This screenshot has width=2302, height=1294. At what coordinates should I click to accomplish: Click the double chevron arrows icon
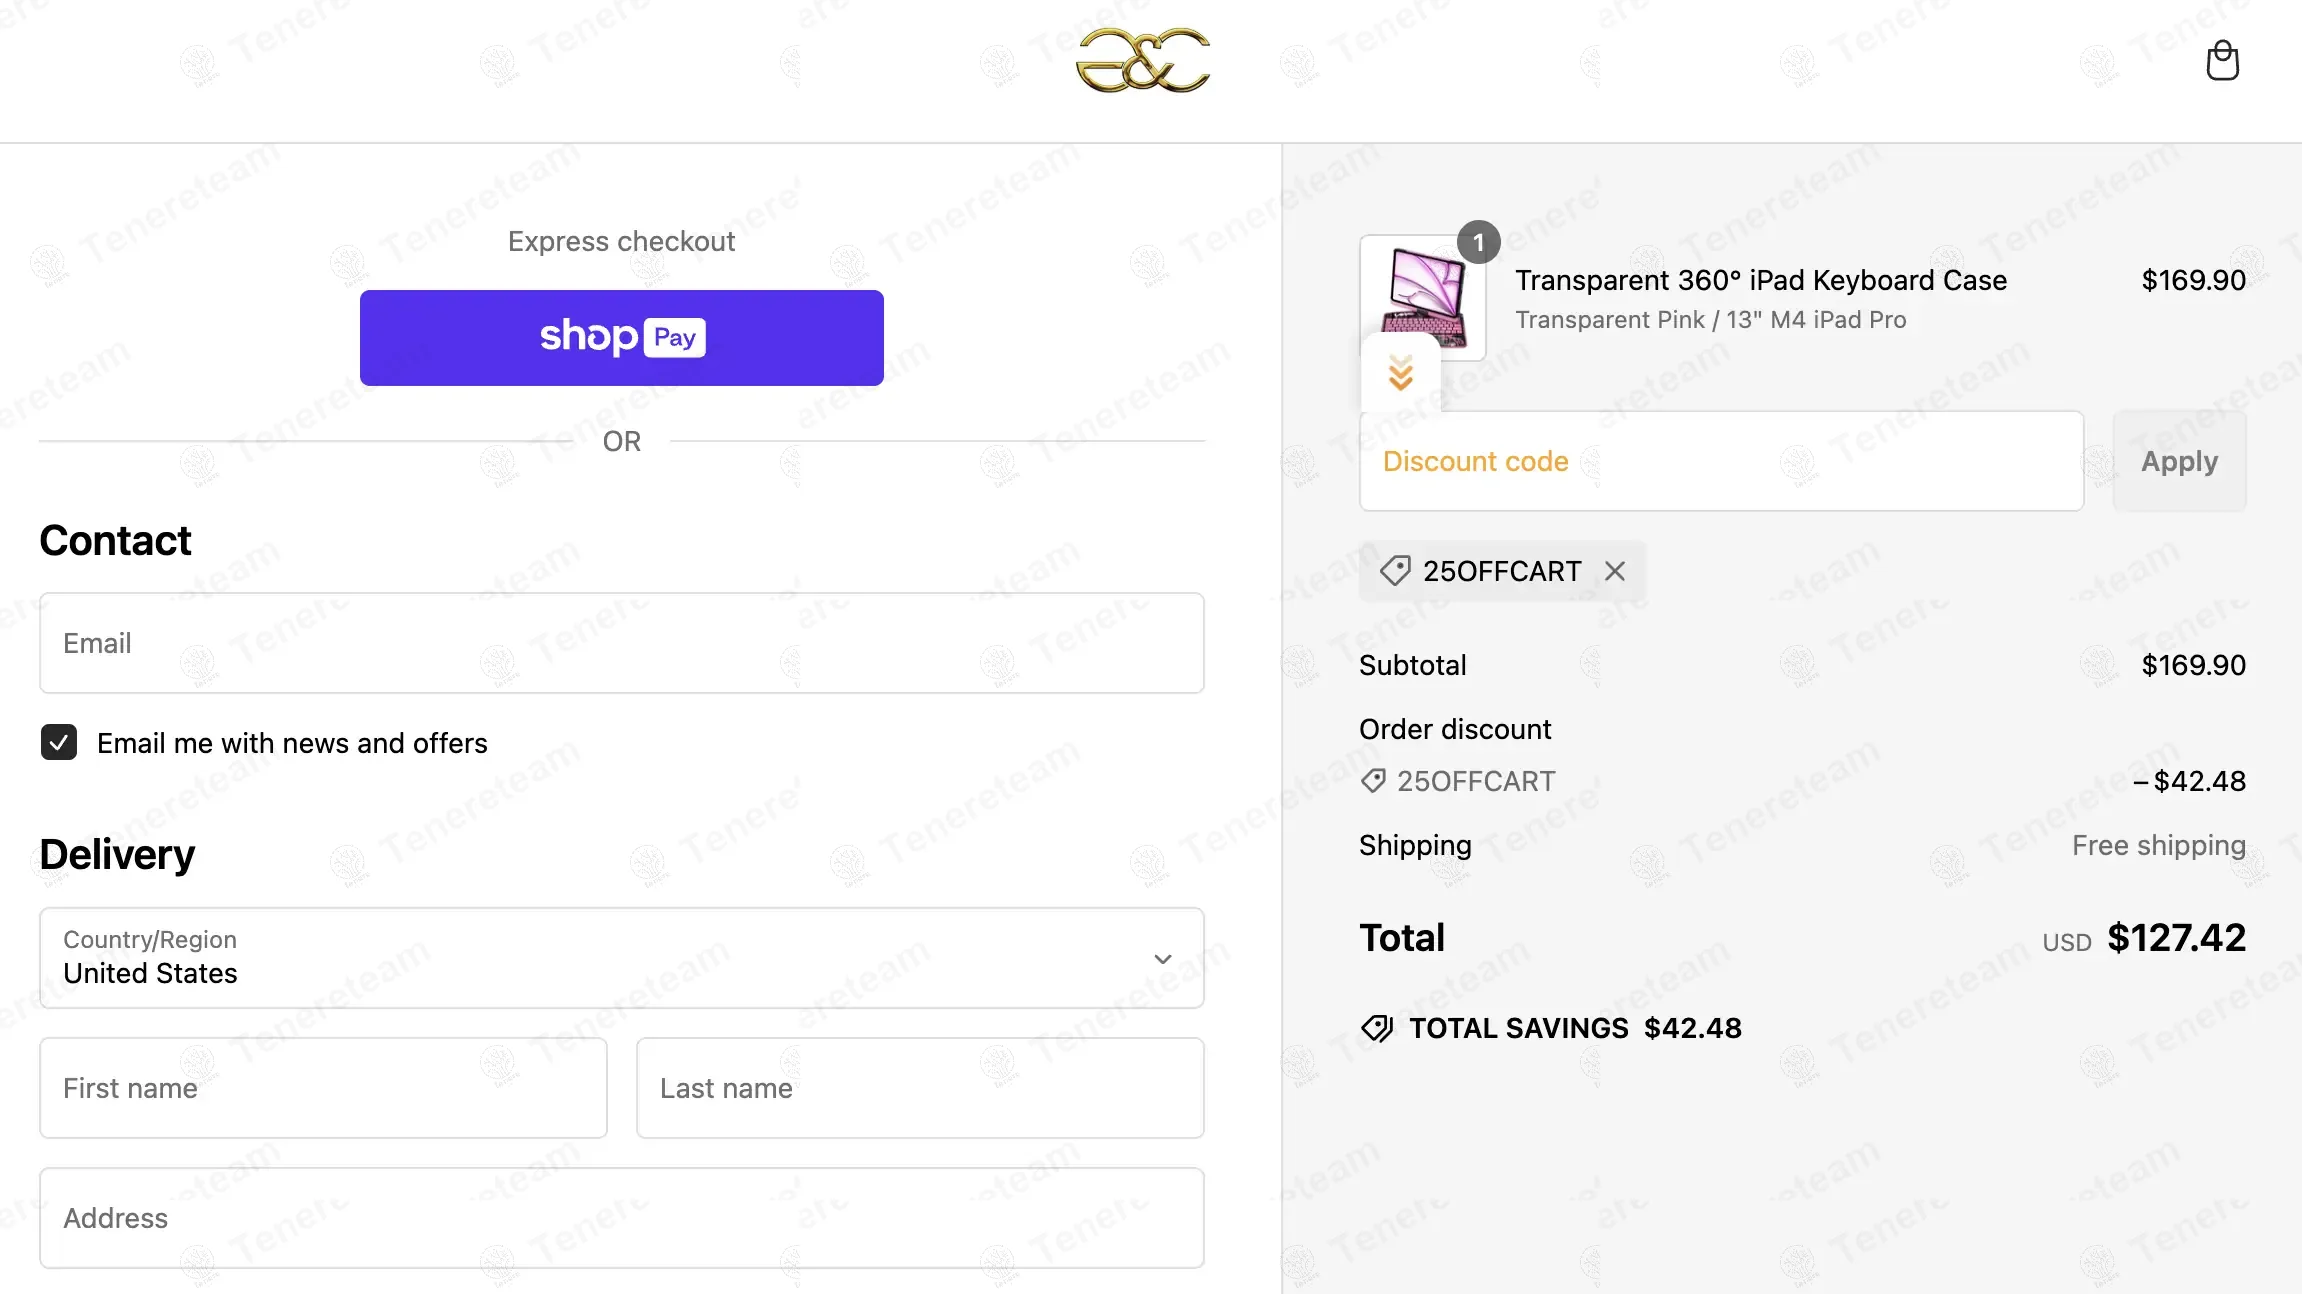click(x=1400, y=373)
